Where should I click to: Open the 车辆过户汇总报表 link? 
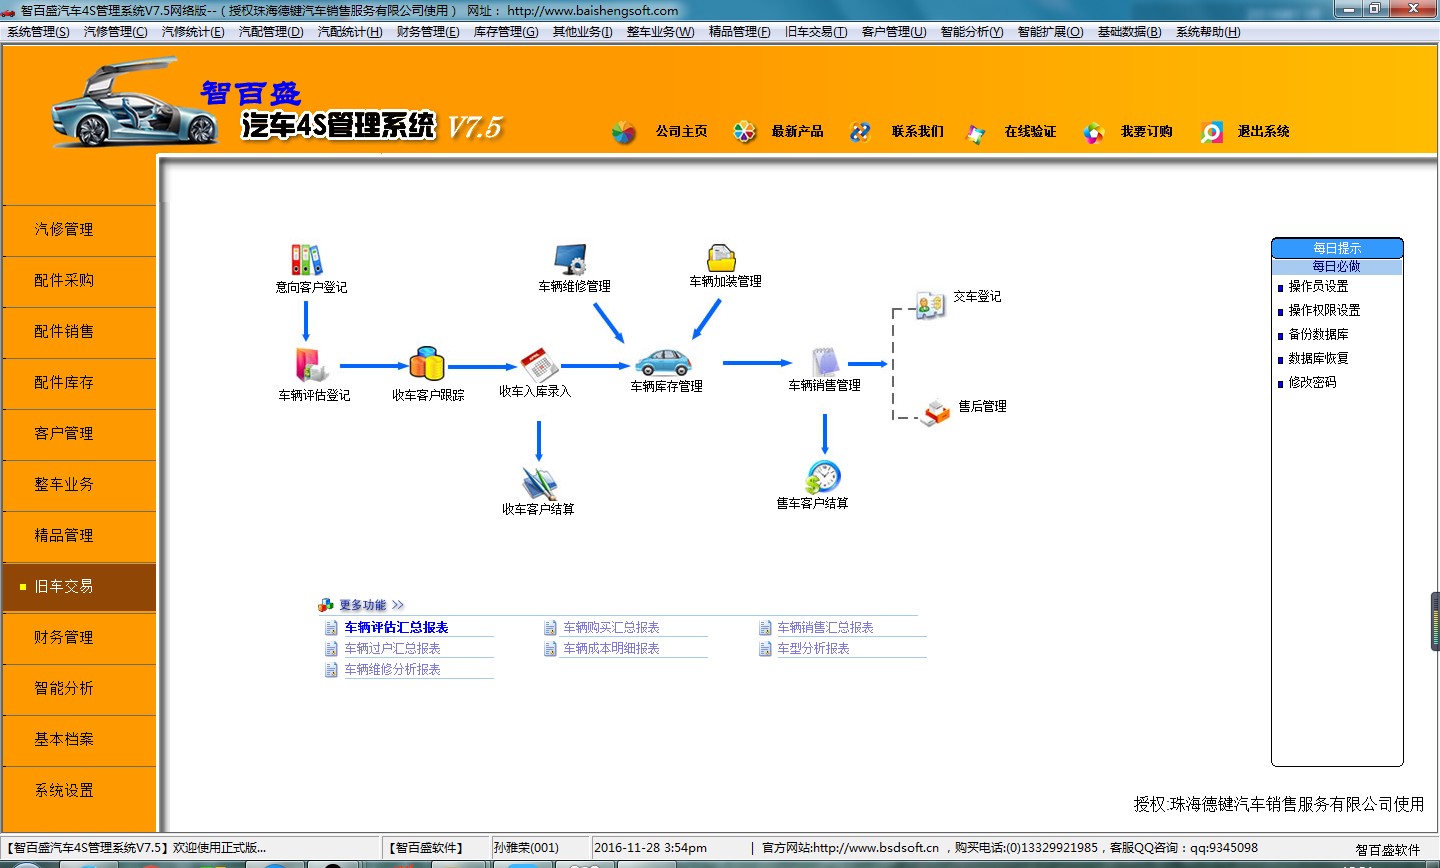(392, 649)
